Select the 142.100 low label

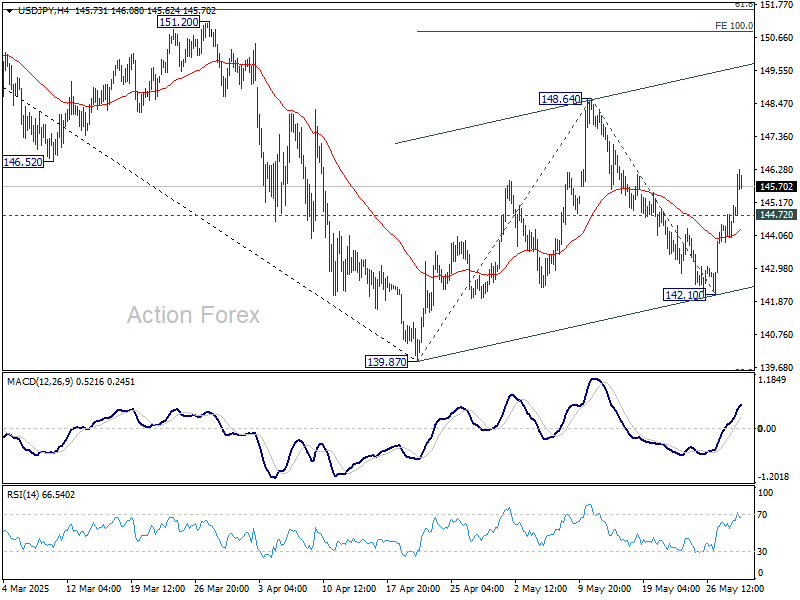tap(684, 295)
